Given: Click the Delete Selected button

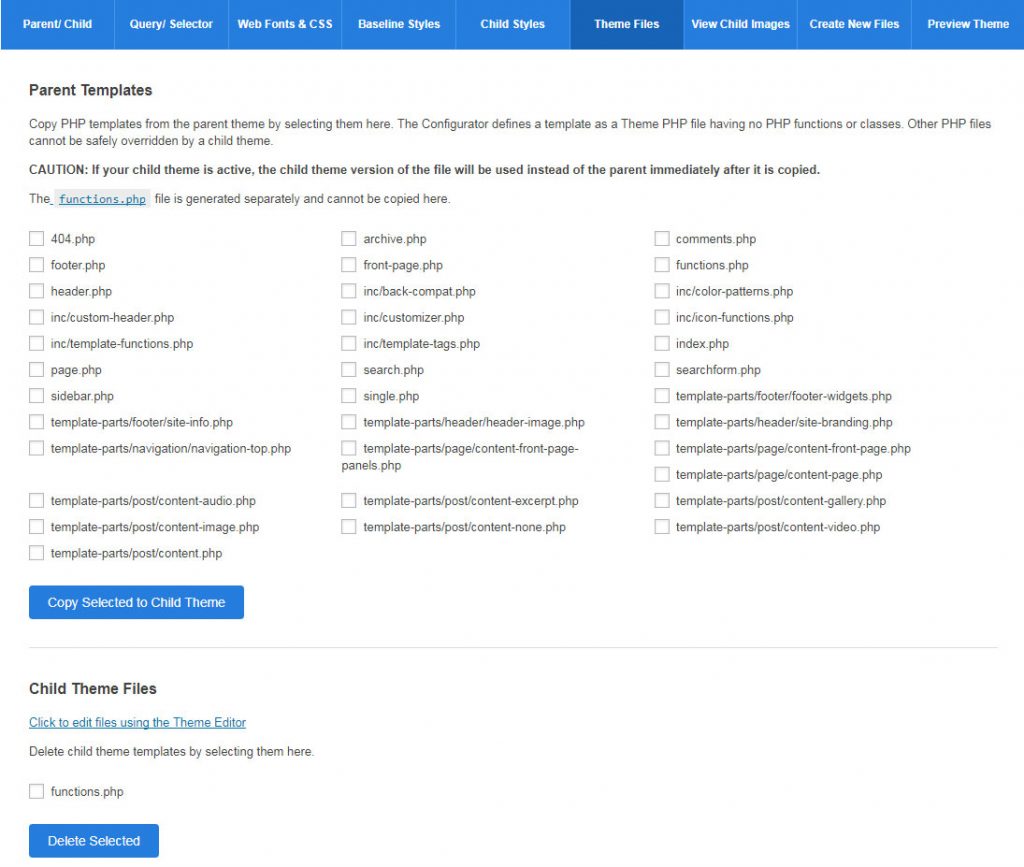Looking at the screenshot, I should [x=93, y=841].
